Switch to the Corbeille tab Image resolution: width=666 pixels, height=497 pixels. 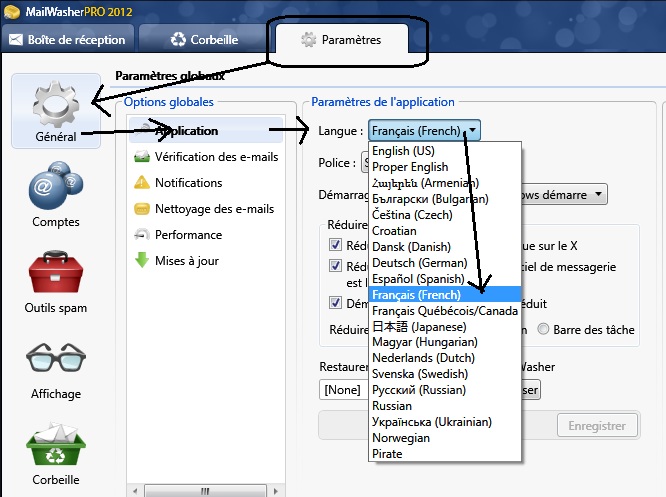[204, 39]
